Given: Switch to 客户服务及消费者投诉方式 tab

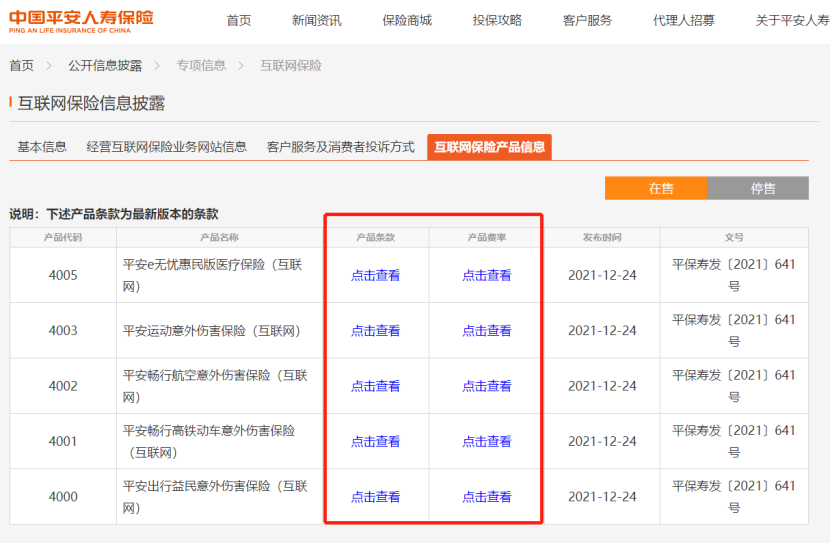Looking at the screenshot, I should point(340,147).
